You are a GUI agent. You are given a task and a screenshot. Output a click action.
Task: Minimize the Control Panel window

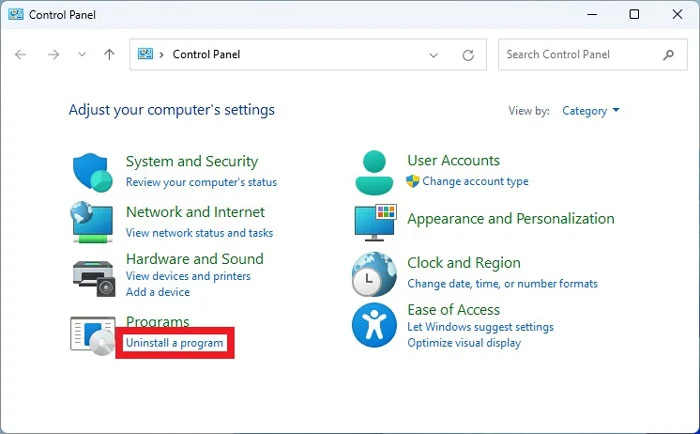tap(592, 14)
